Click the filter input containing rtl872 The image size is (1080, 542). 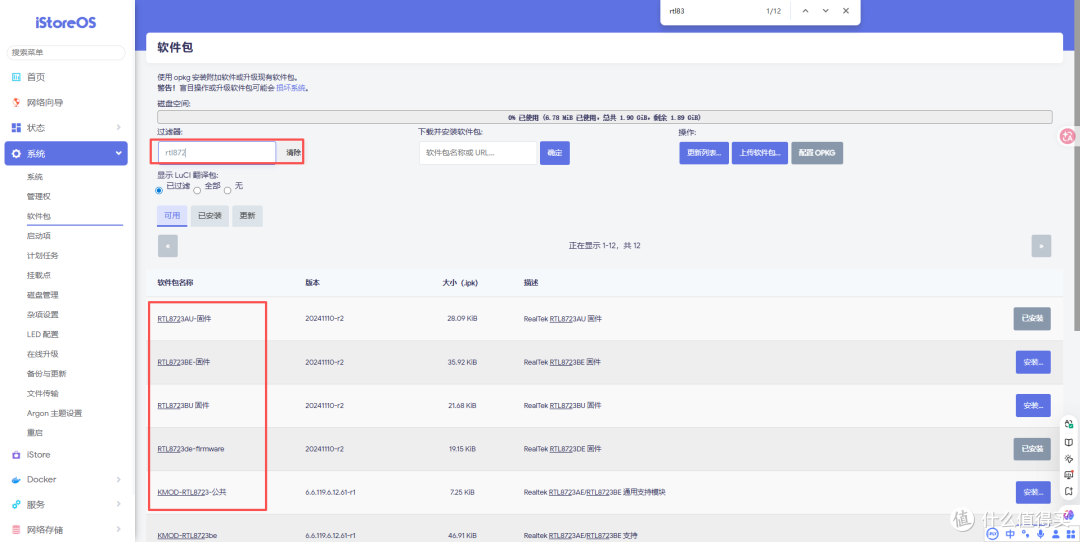point(217,153)
